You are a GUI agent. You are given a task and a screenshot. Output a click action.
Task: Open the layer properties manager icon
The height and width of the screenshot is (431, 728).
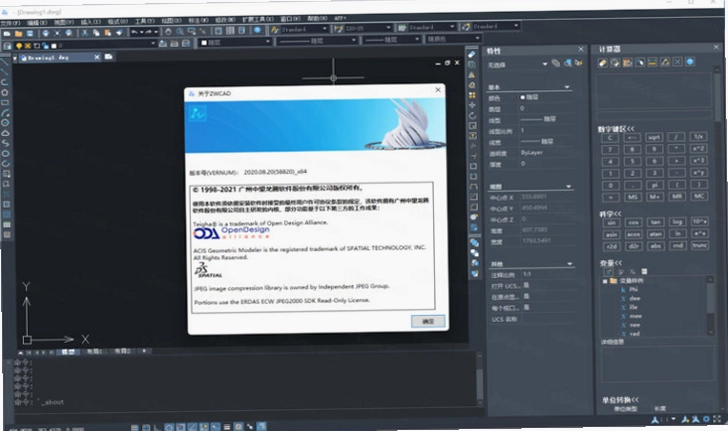click(7, 46)
